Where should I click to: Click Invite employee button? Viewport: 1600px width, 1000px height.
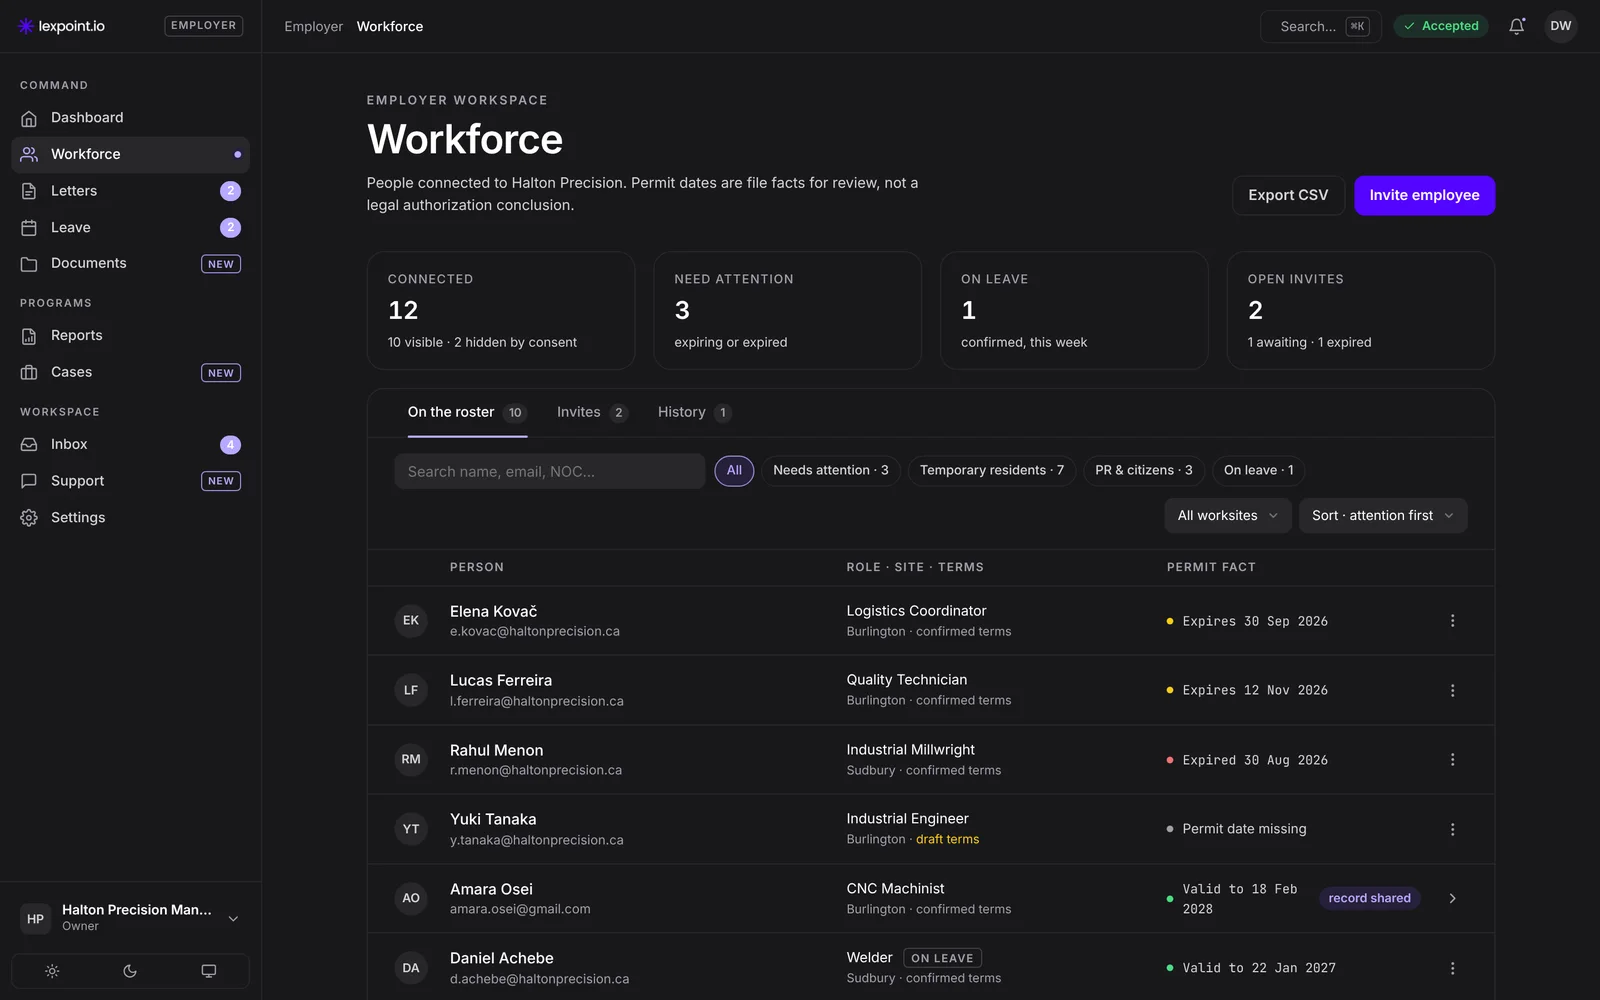click(x=1424, y=195)
